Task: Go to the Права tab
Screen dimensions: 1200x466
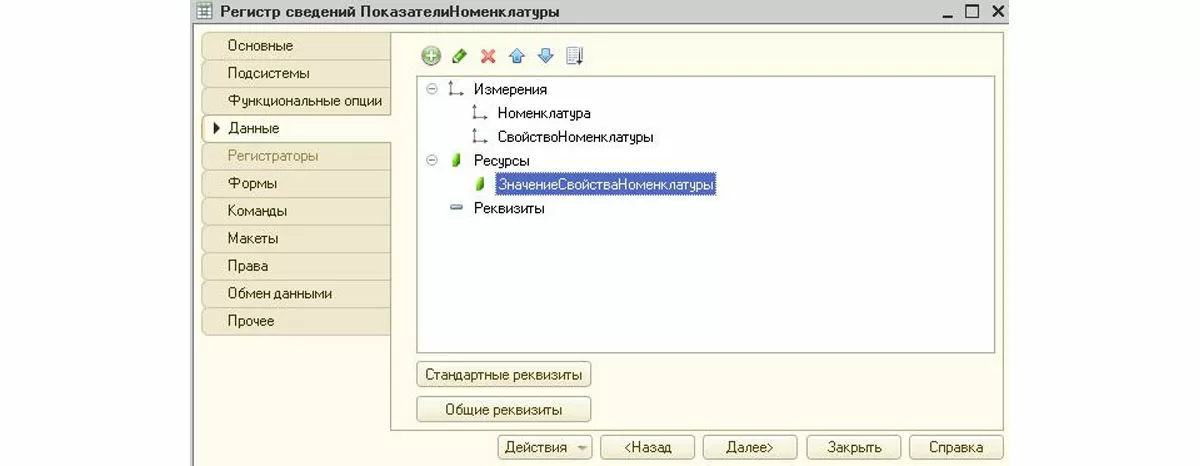Action: (248, 266)
